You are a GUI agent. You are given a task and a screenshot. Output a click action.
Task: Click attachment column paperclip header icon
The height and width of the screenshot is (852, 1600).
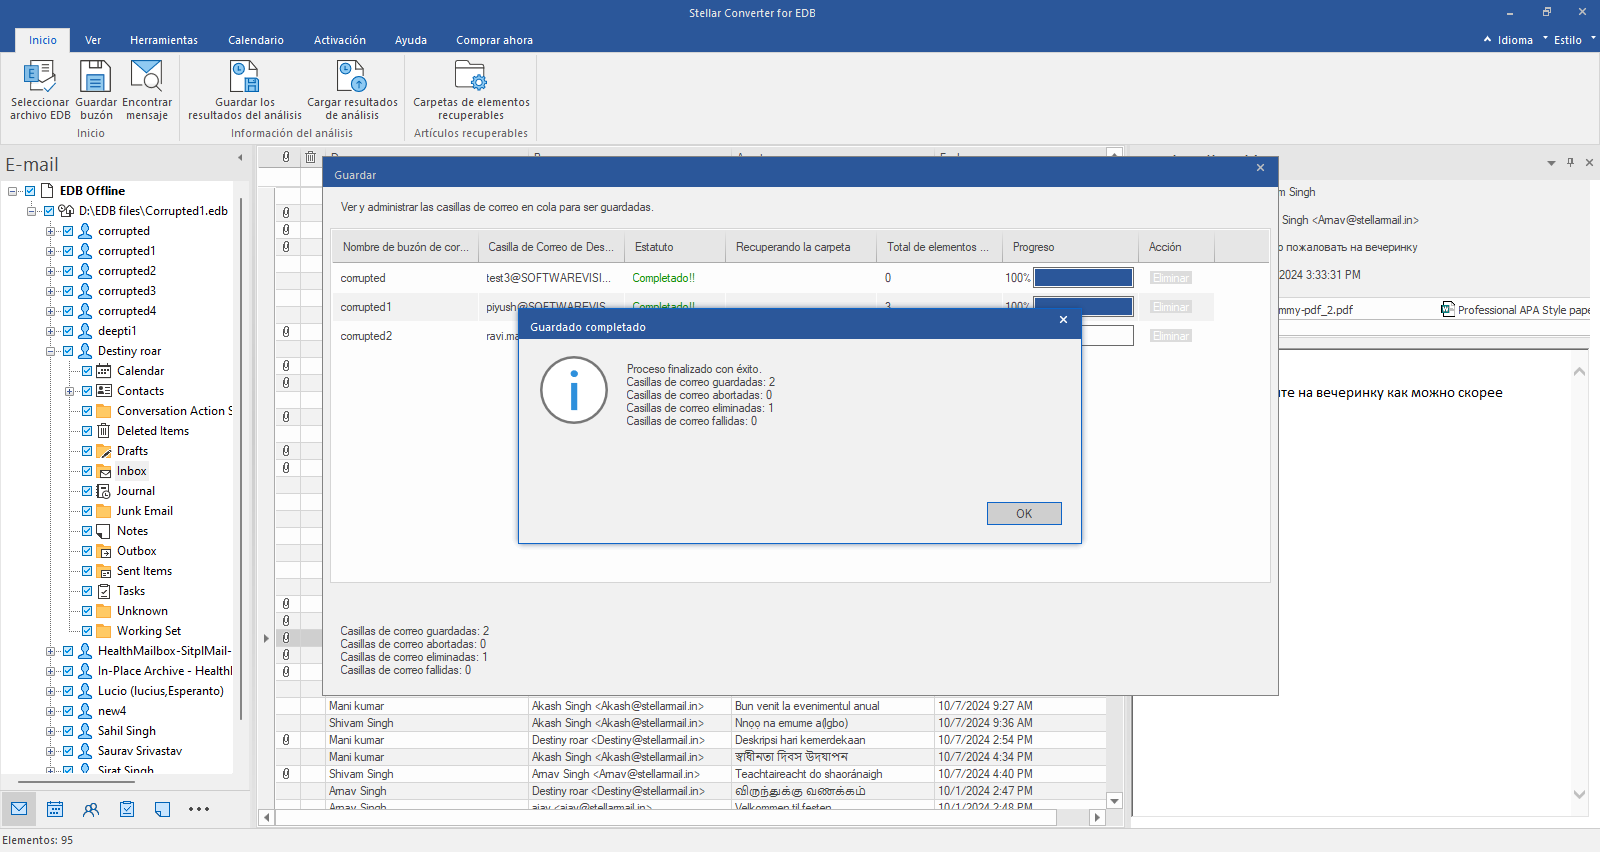click(286, 157)
